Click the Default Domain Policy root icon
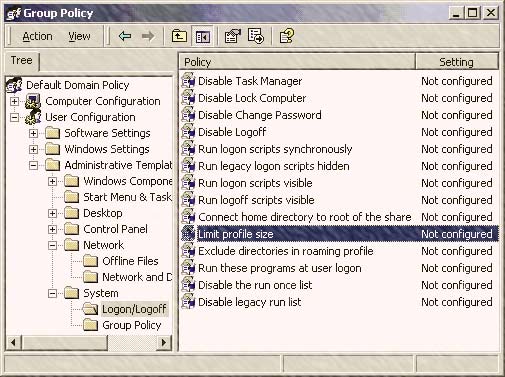Viewport: 505px width, 377px height. [x=14, y=85]
